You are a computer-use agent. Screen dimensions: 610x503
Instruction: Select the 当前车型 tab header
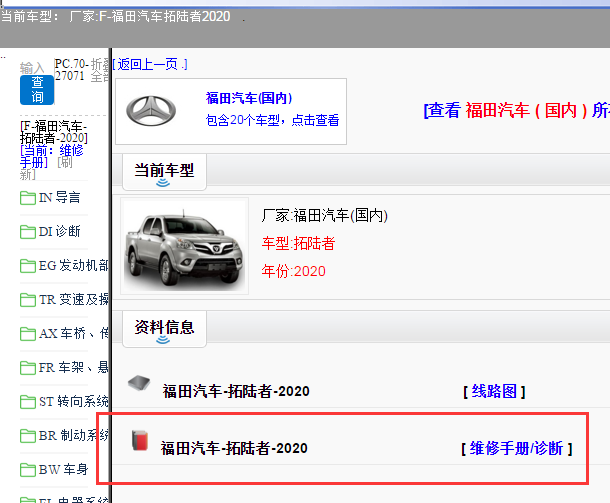tap(164, 172)
